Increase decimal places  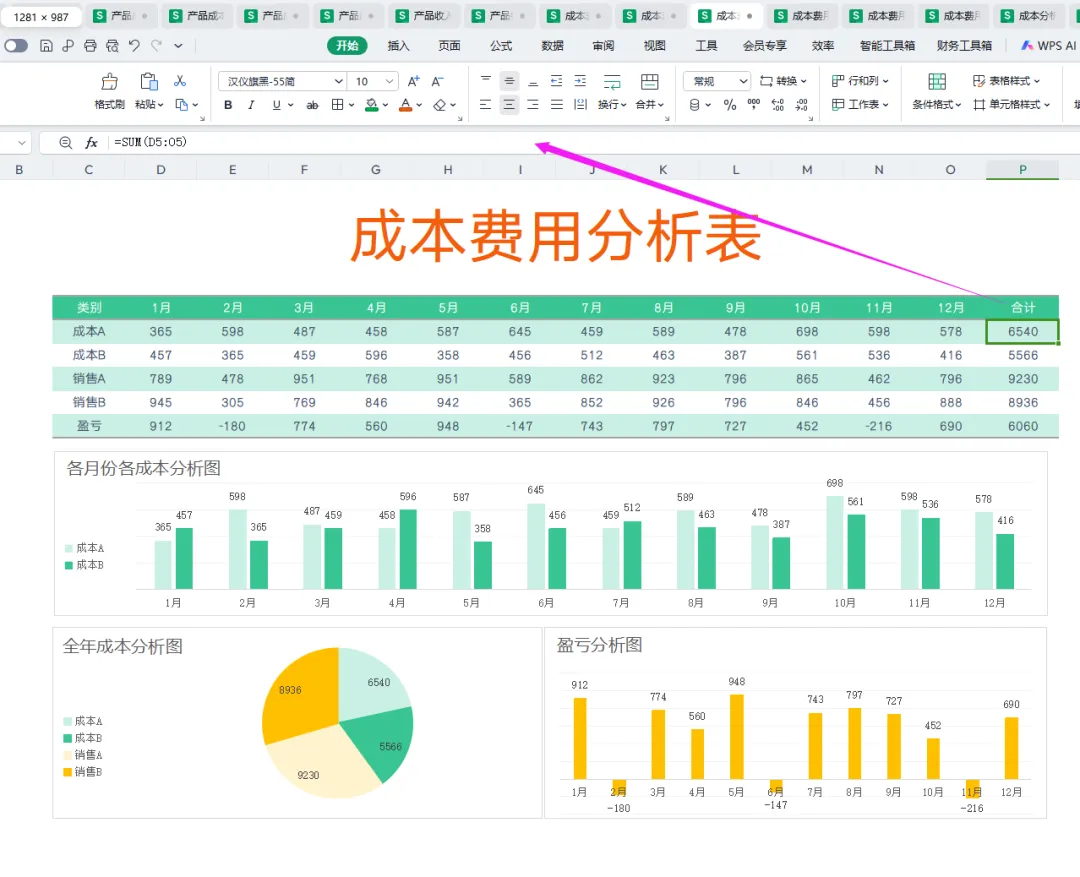click(x=778, y=105)
